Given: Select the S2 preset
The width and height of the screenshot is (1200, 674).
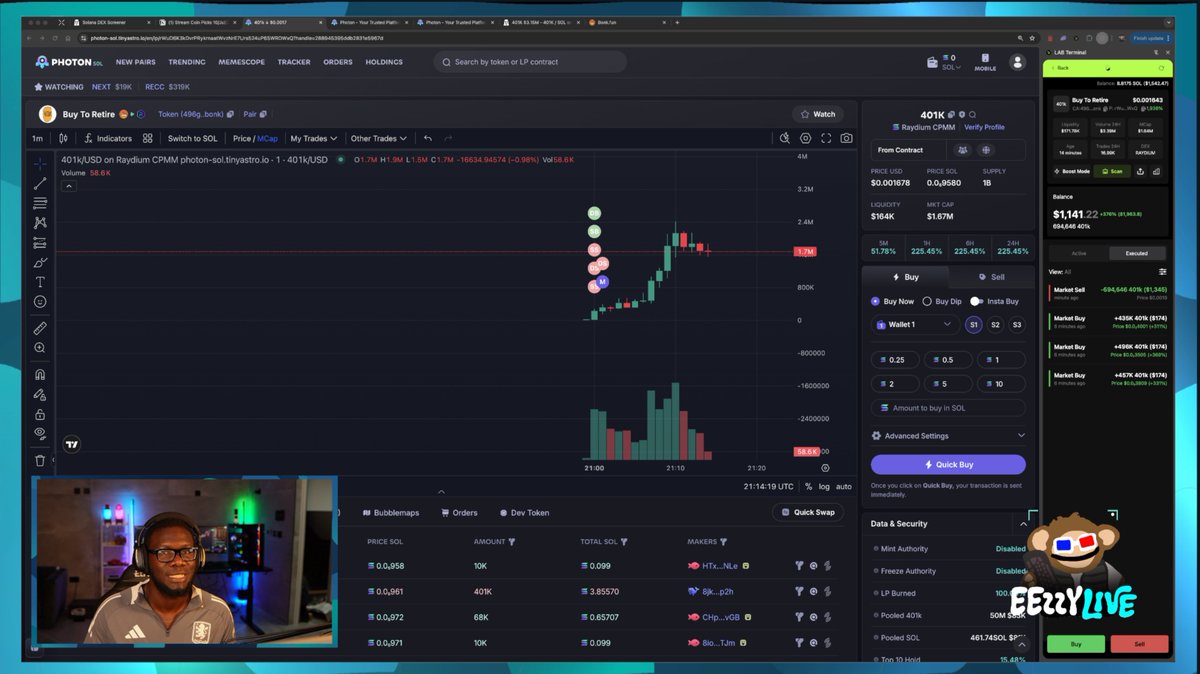Looking at the screenshot, I should [x=995, y=324].
